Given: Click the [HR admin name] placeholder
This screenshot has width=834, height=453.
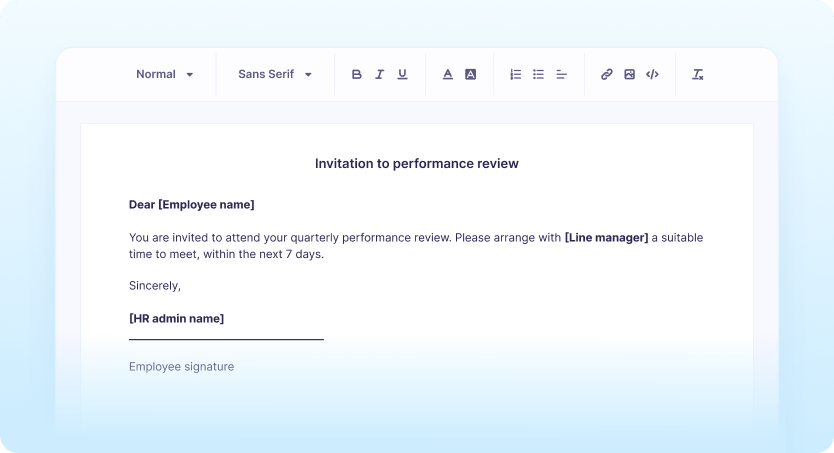Looking at the screenshot, I should tap(176, 319).
